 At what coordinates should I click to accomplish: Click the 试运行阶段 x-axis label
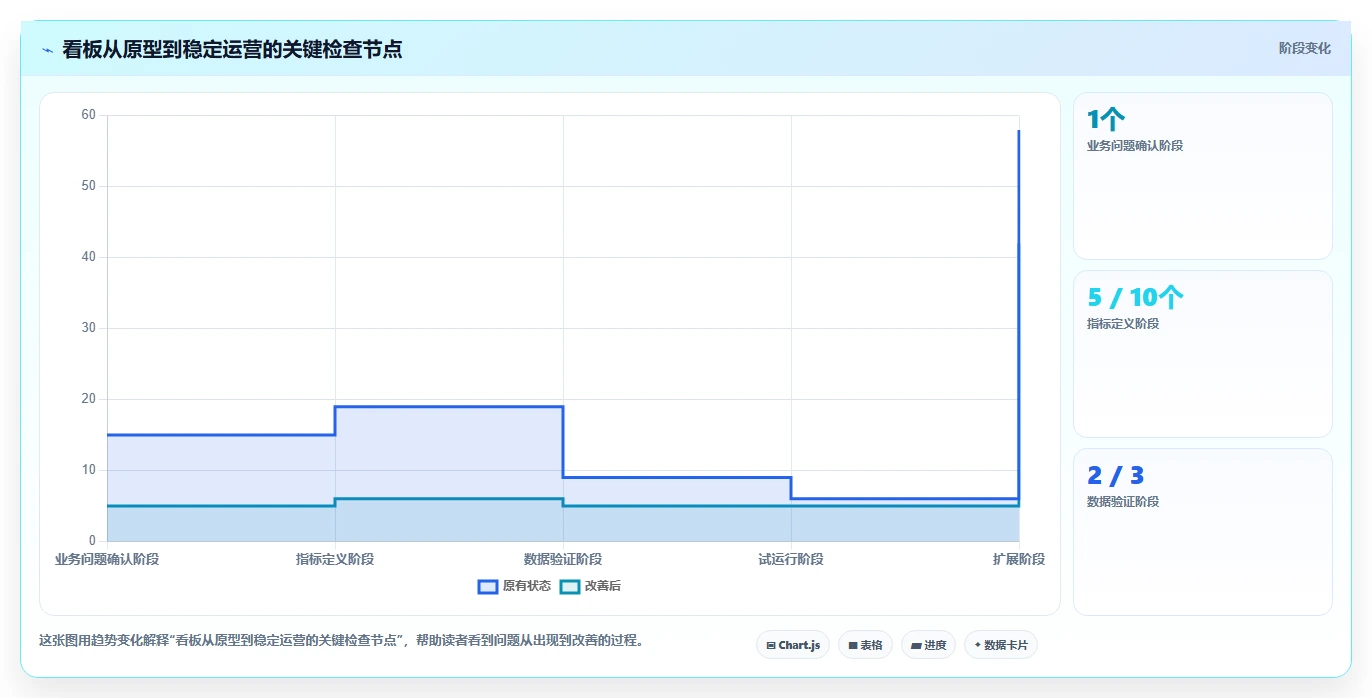click(x=791, y=559)
